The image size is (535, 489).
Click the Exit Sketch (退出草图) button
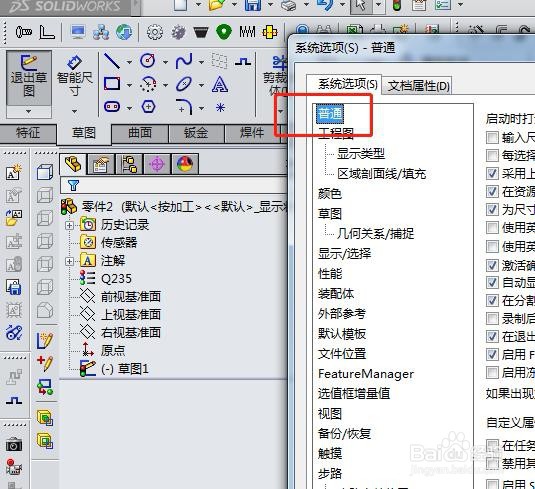pos(29,78)
